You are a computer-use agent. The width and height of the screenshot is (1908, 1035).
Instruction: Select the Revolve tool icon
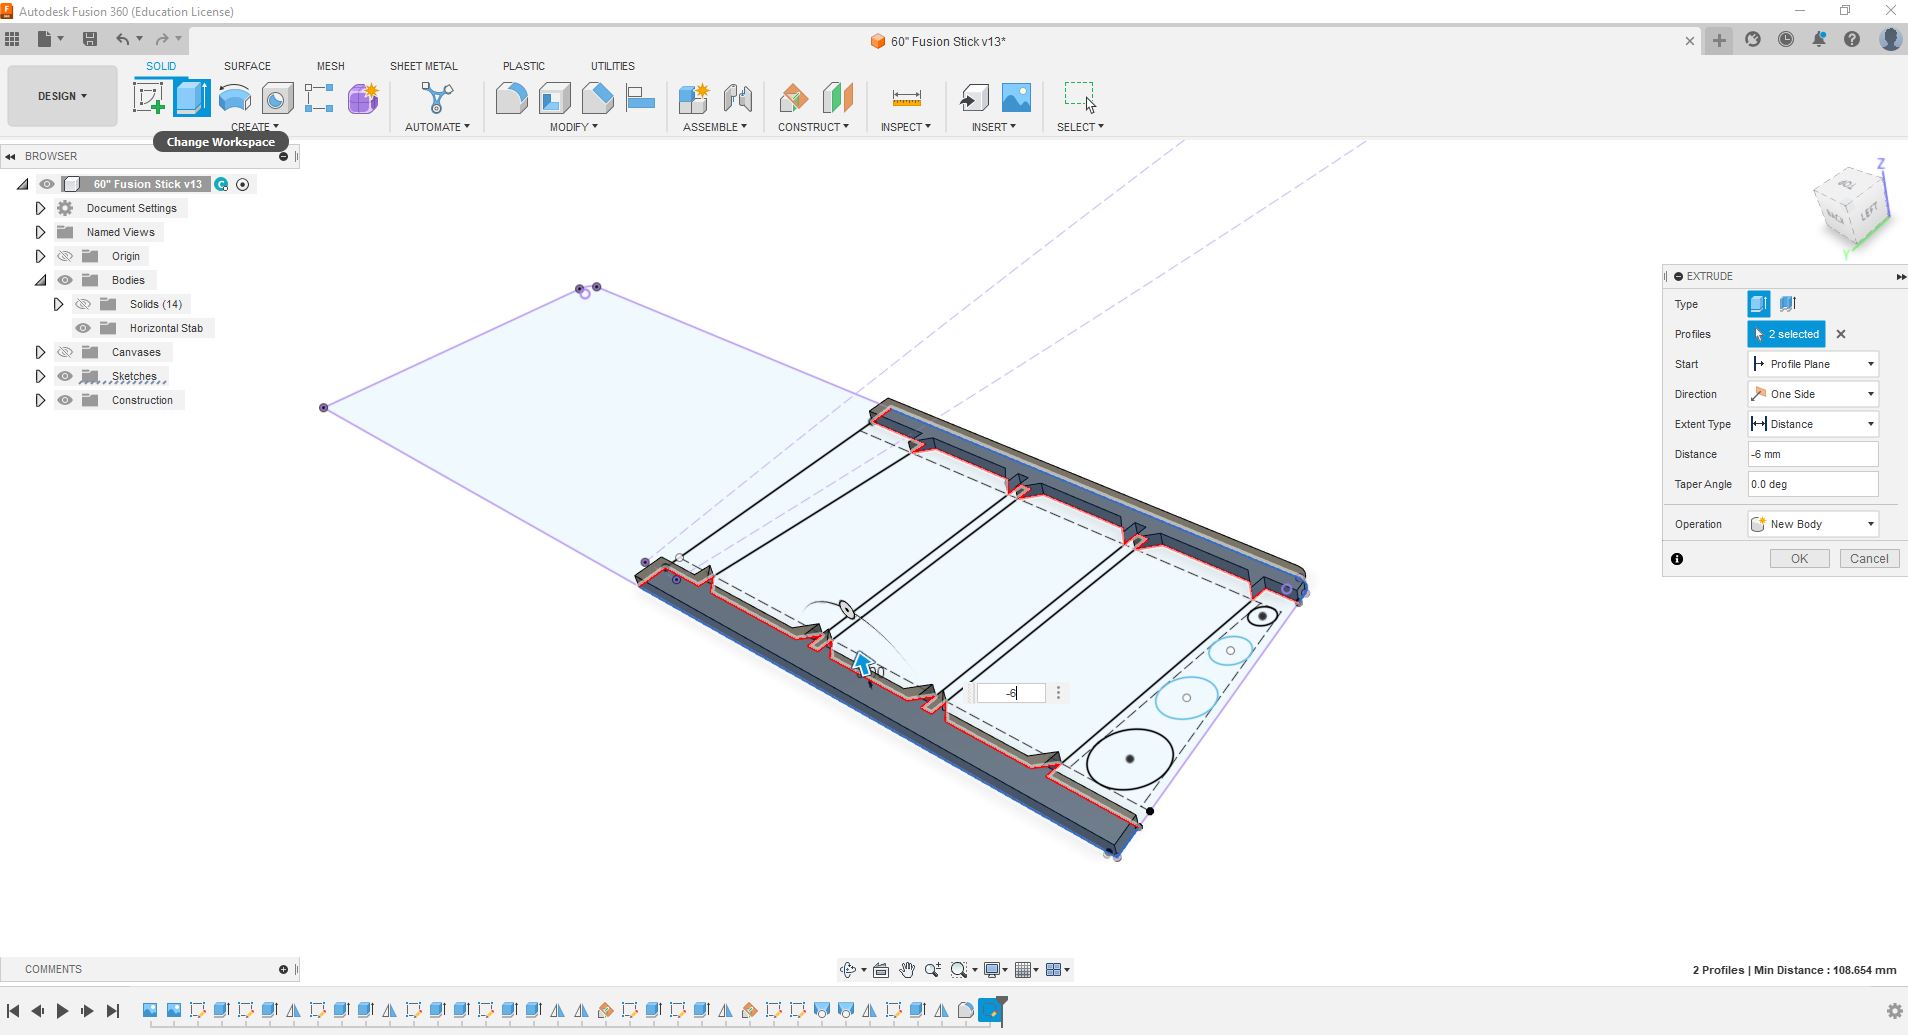pyautogui.click(x=235, y=98)
